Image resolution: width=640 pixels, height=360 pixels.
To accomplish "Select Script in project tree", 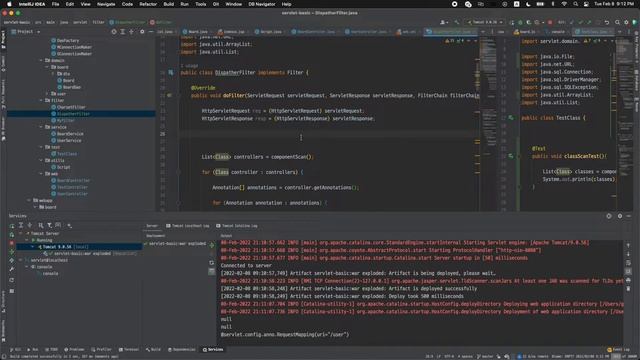I will (61, 167).
